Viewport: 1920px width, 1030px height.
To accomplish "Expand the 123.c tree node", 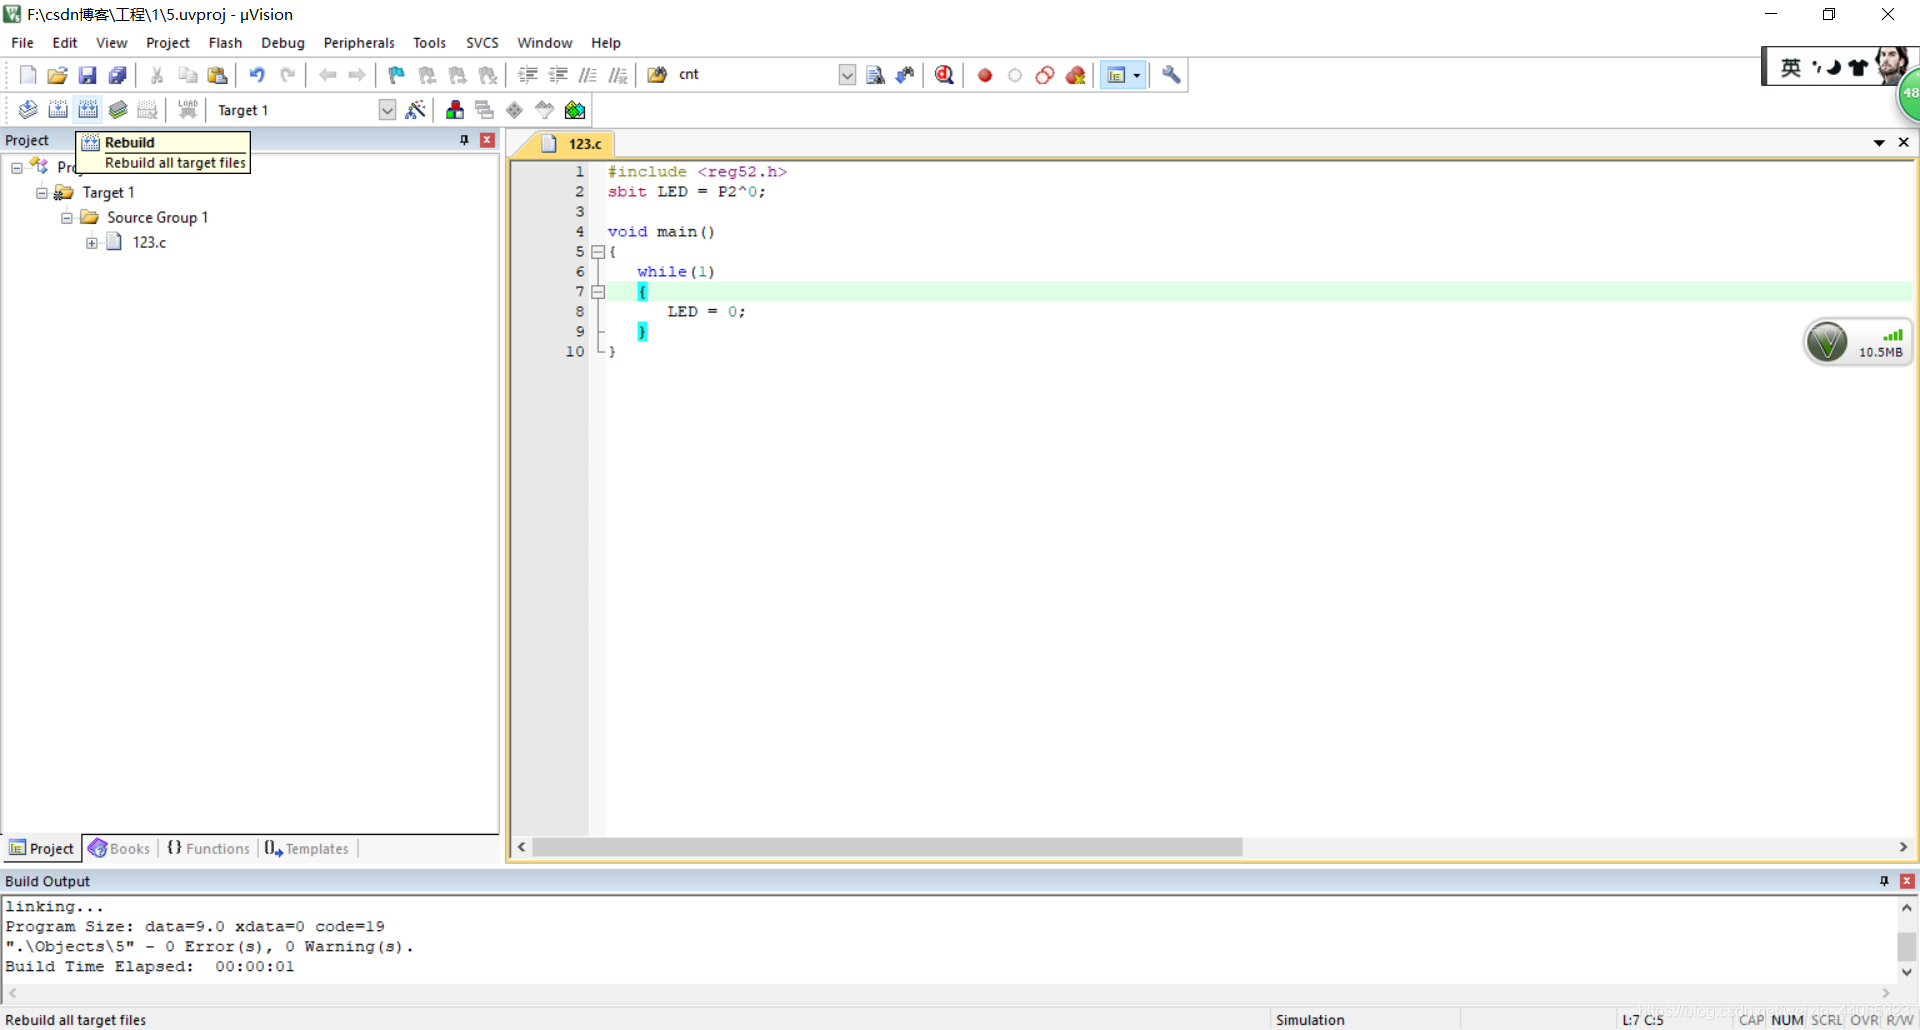I will [x=92, y=243].
